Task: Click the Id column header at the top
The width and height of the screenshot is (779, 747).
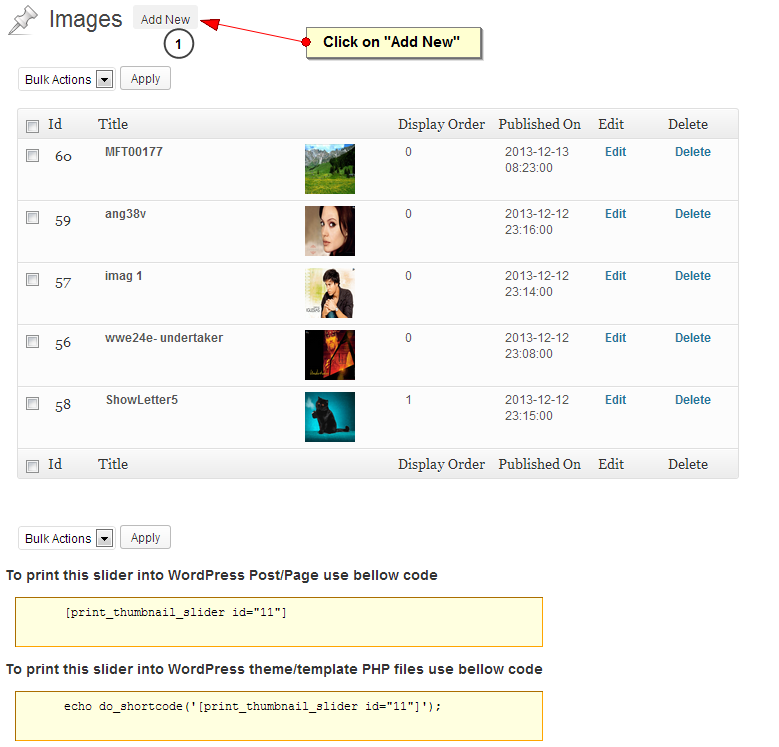Action: pos(55,124)
